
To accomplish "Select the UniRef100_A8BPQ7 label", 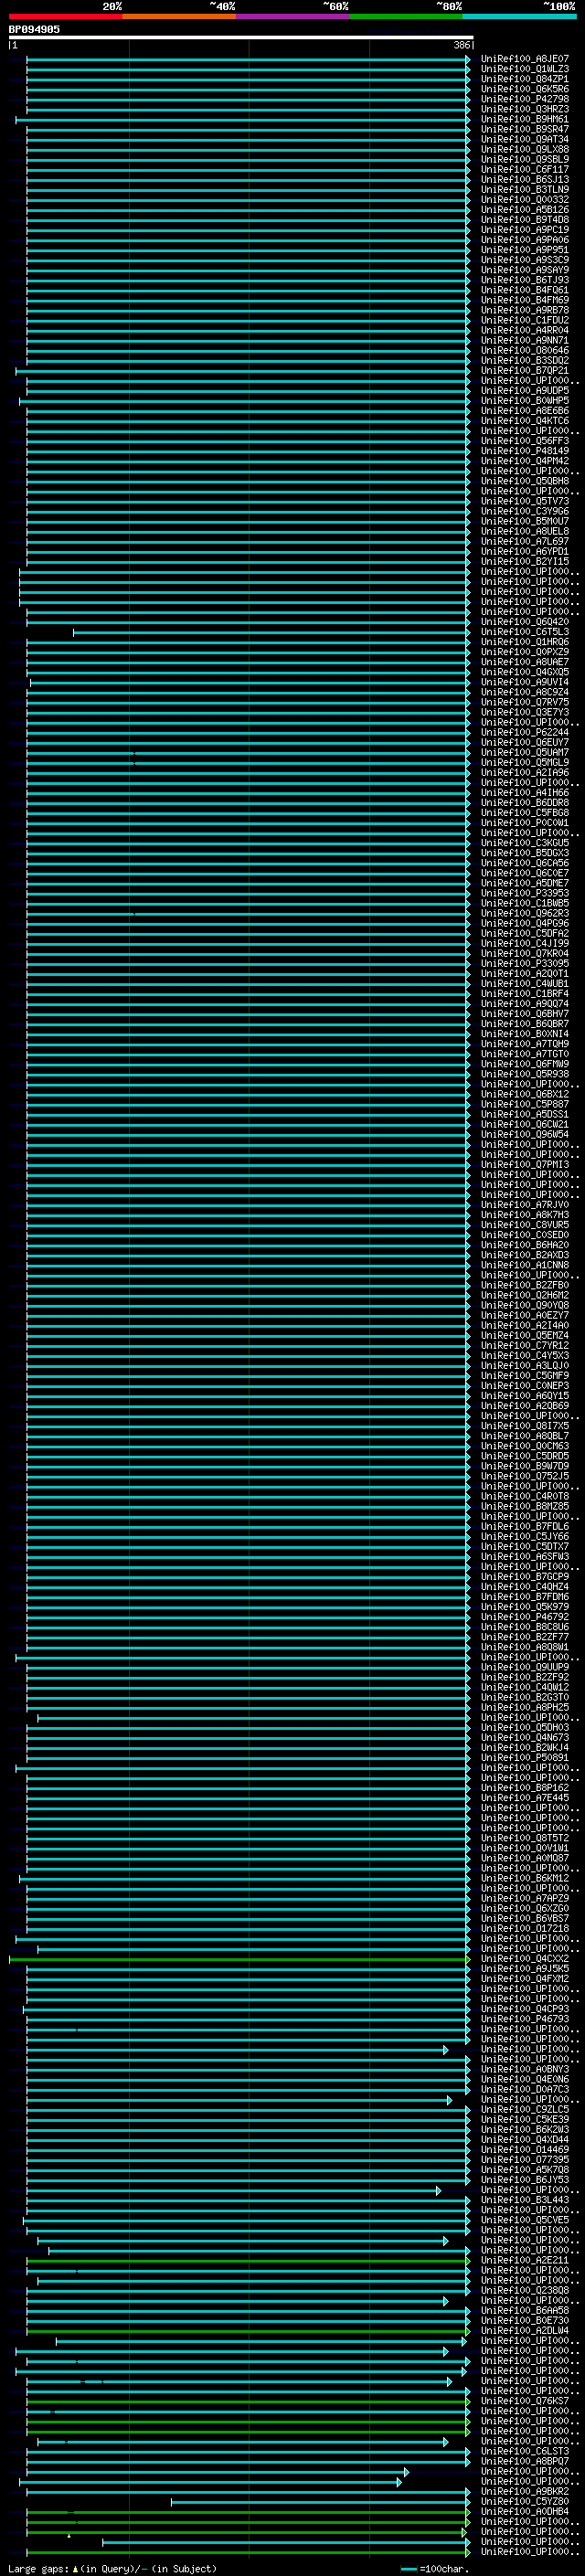I will coord(524,2460).
